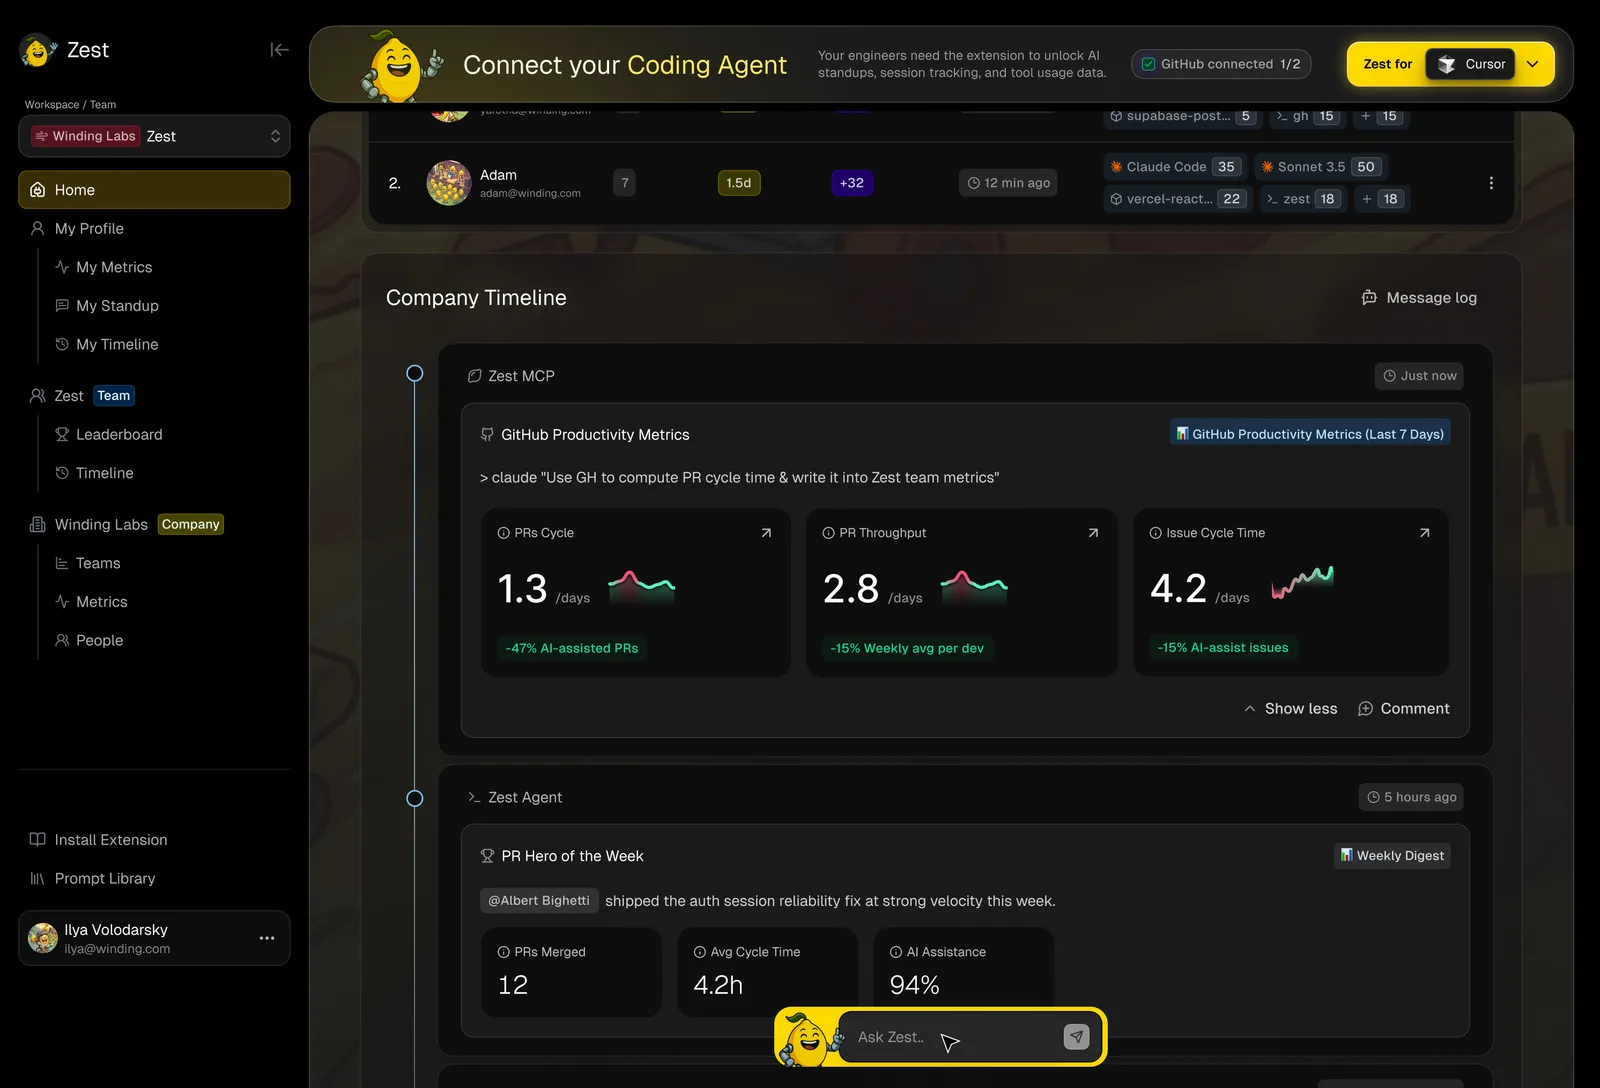Open Teams under Winding Labs

98,564
